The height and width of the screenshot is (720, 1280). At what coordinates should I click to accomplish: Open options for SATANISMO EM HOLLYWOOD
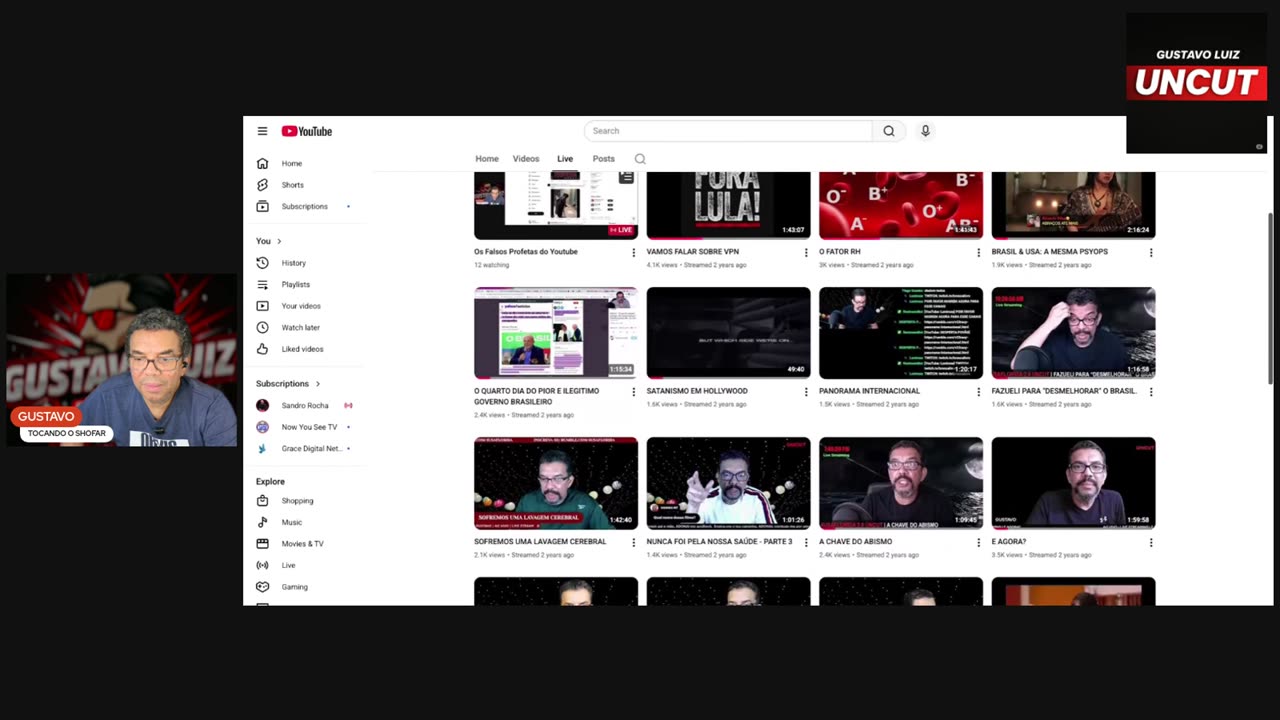tap(806, 392)
